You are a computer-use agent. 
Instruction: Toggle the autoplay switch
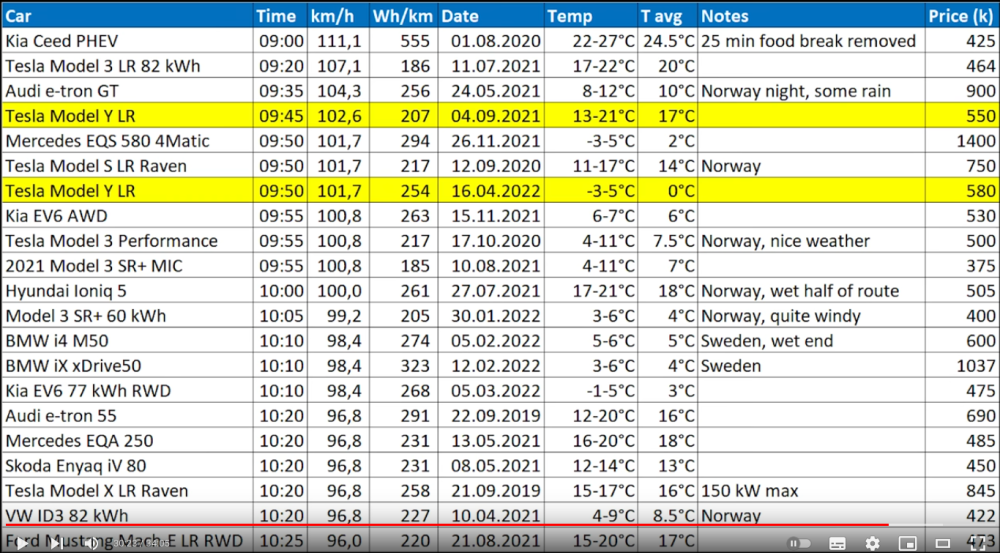800,543
